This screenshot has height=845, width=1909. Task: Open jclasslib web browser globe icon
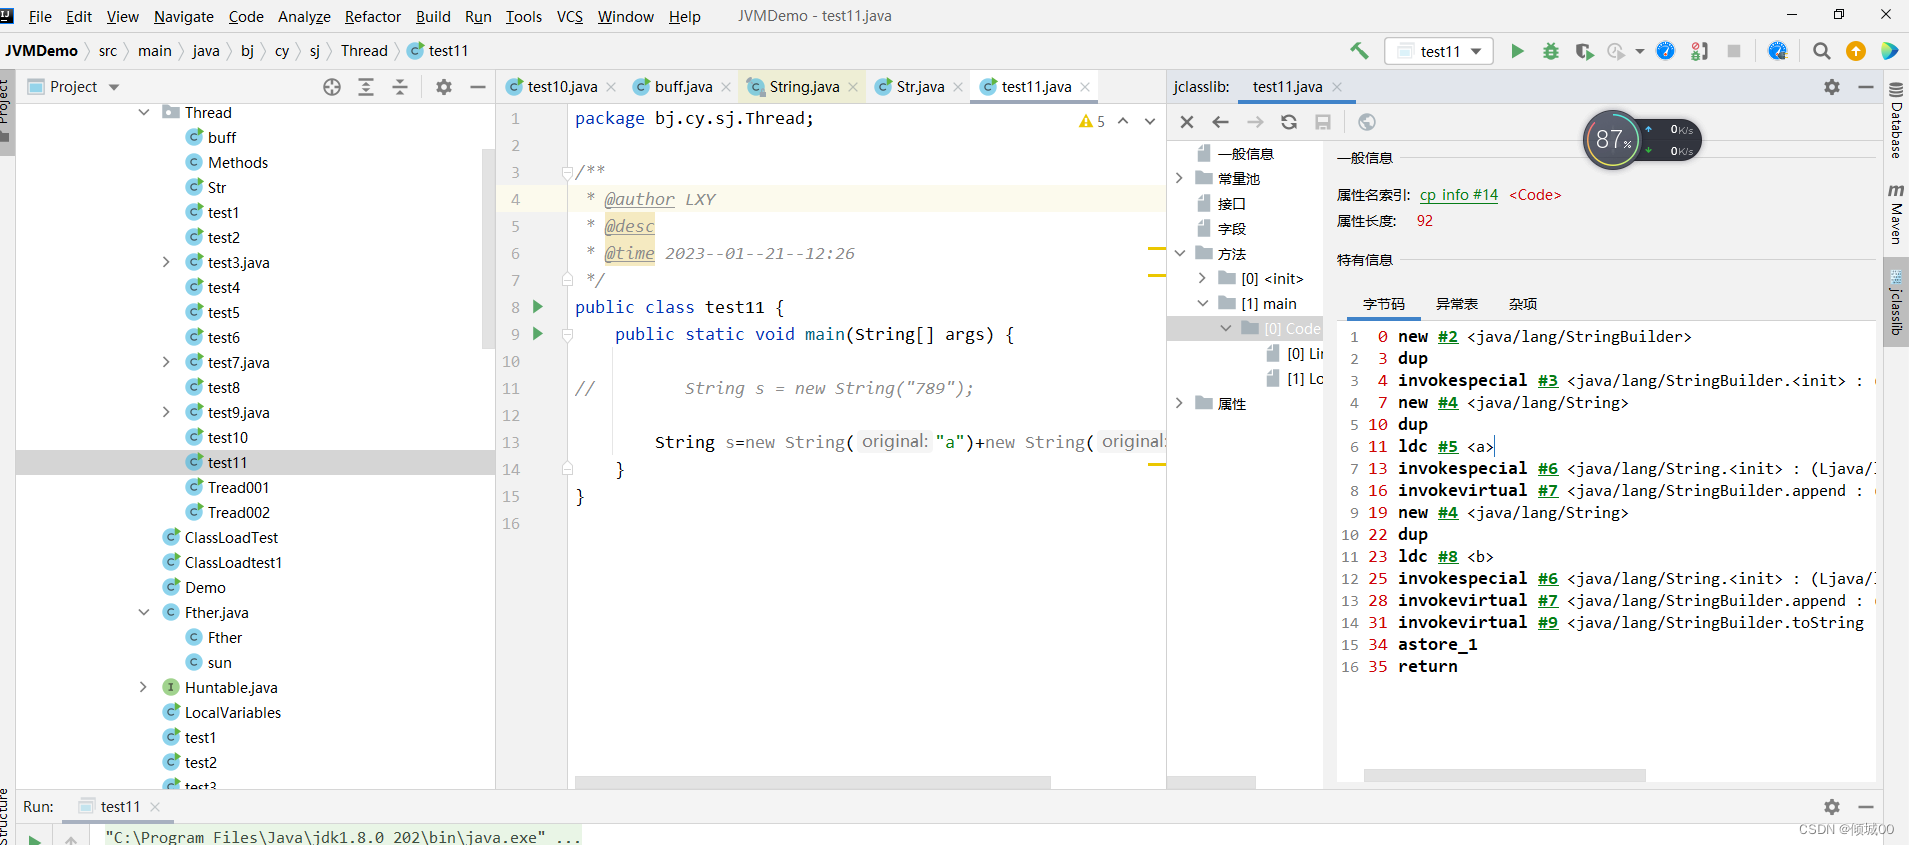[x=1367, y=122]
